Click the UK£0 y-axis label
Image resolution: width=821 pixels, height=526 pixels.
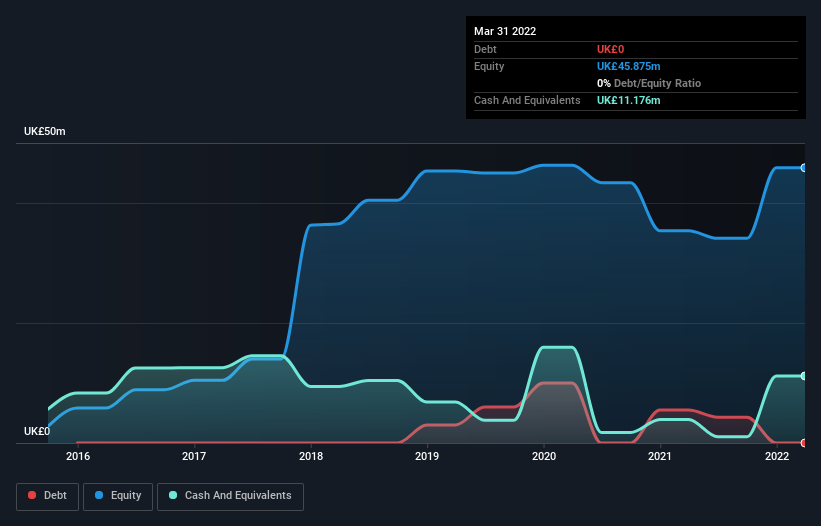[37, 431]
